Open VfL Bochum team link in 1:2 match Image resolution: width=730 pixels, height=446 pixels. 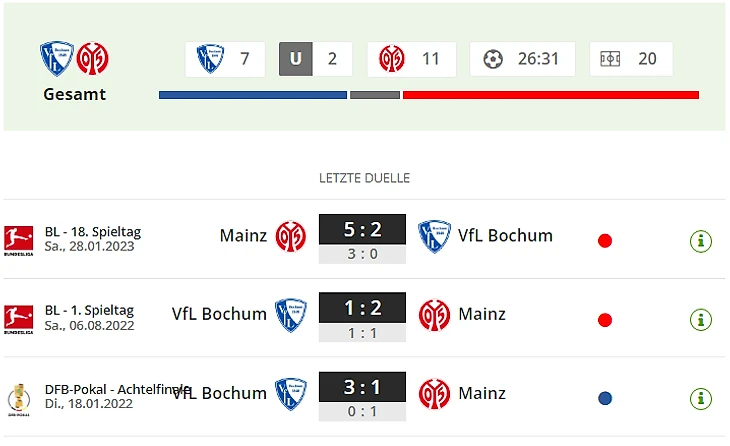(219, 314)
